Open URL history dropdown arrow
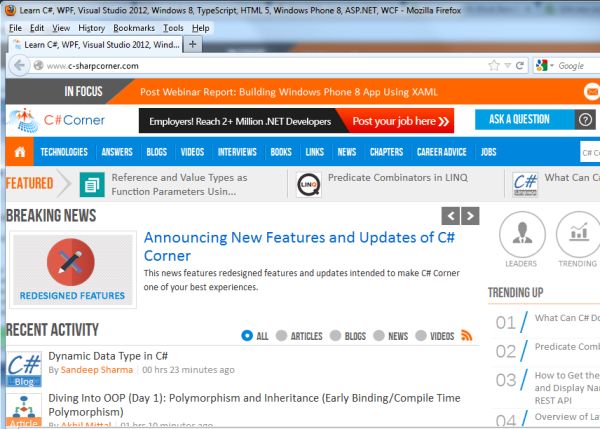The width and height of the screenshot is (600, 429). pyautogui.click(x=507, y=65)
